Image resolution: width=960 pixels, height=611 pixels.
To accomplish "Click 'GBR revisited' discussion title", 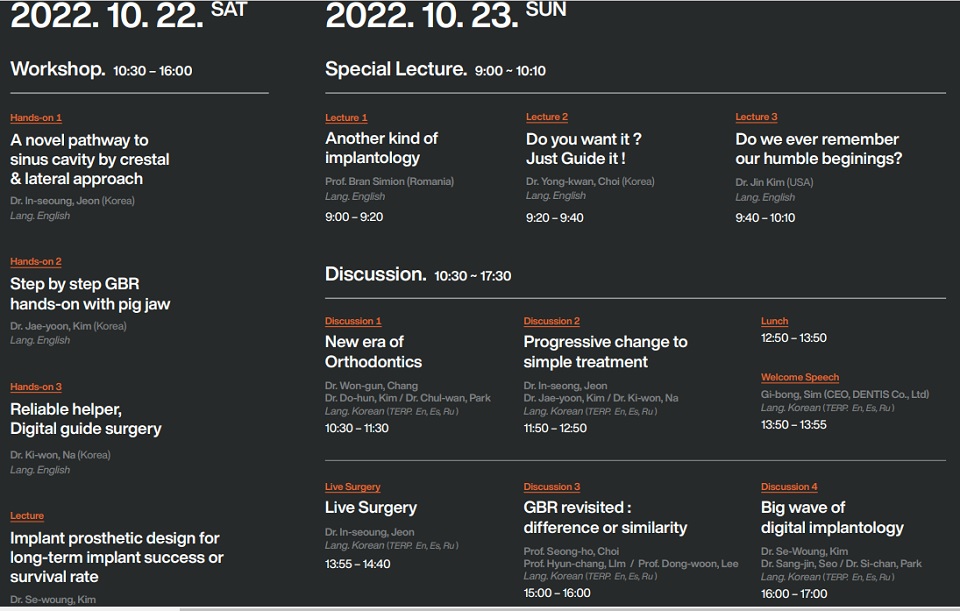I will pyautogui.click(x=605, y=517).
